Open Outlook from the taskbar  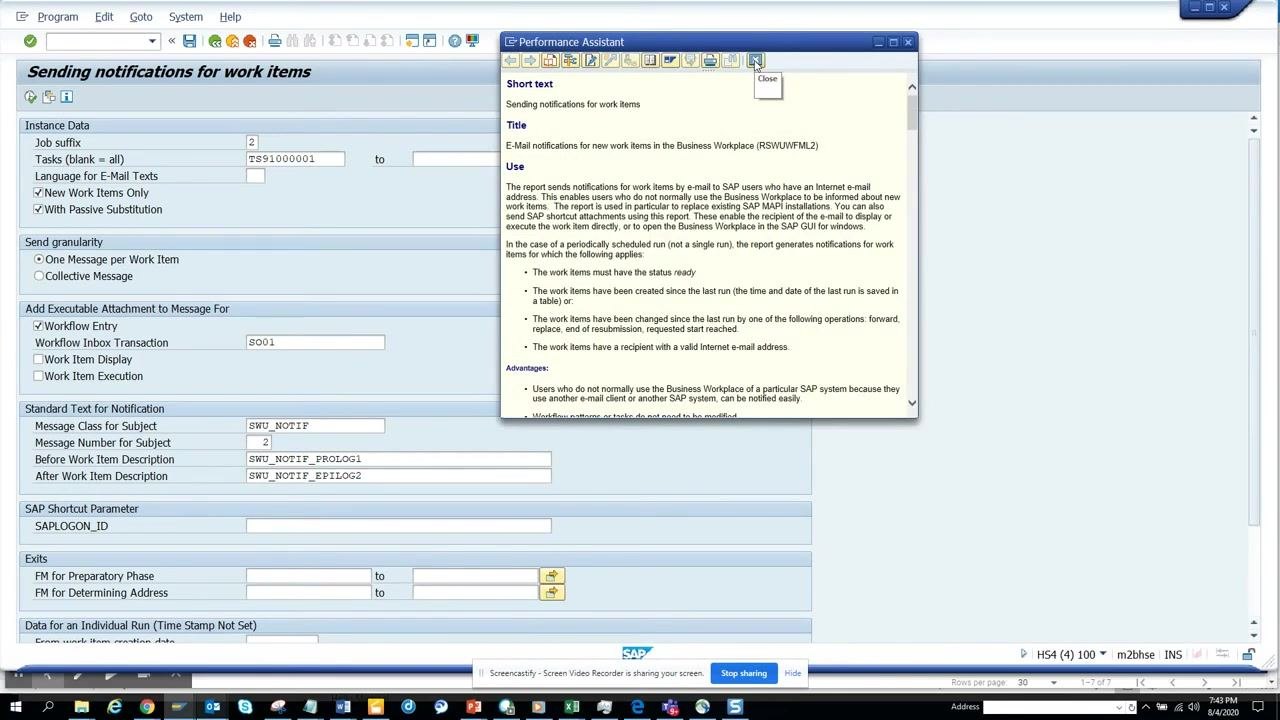212,708
